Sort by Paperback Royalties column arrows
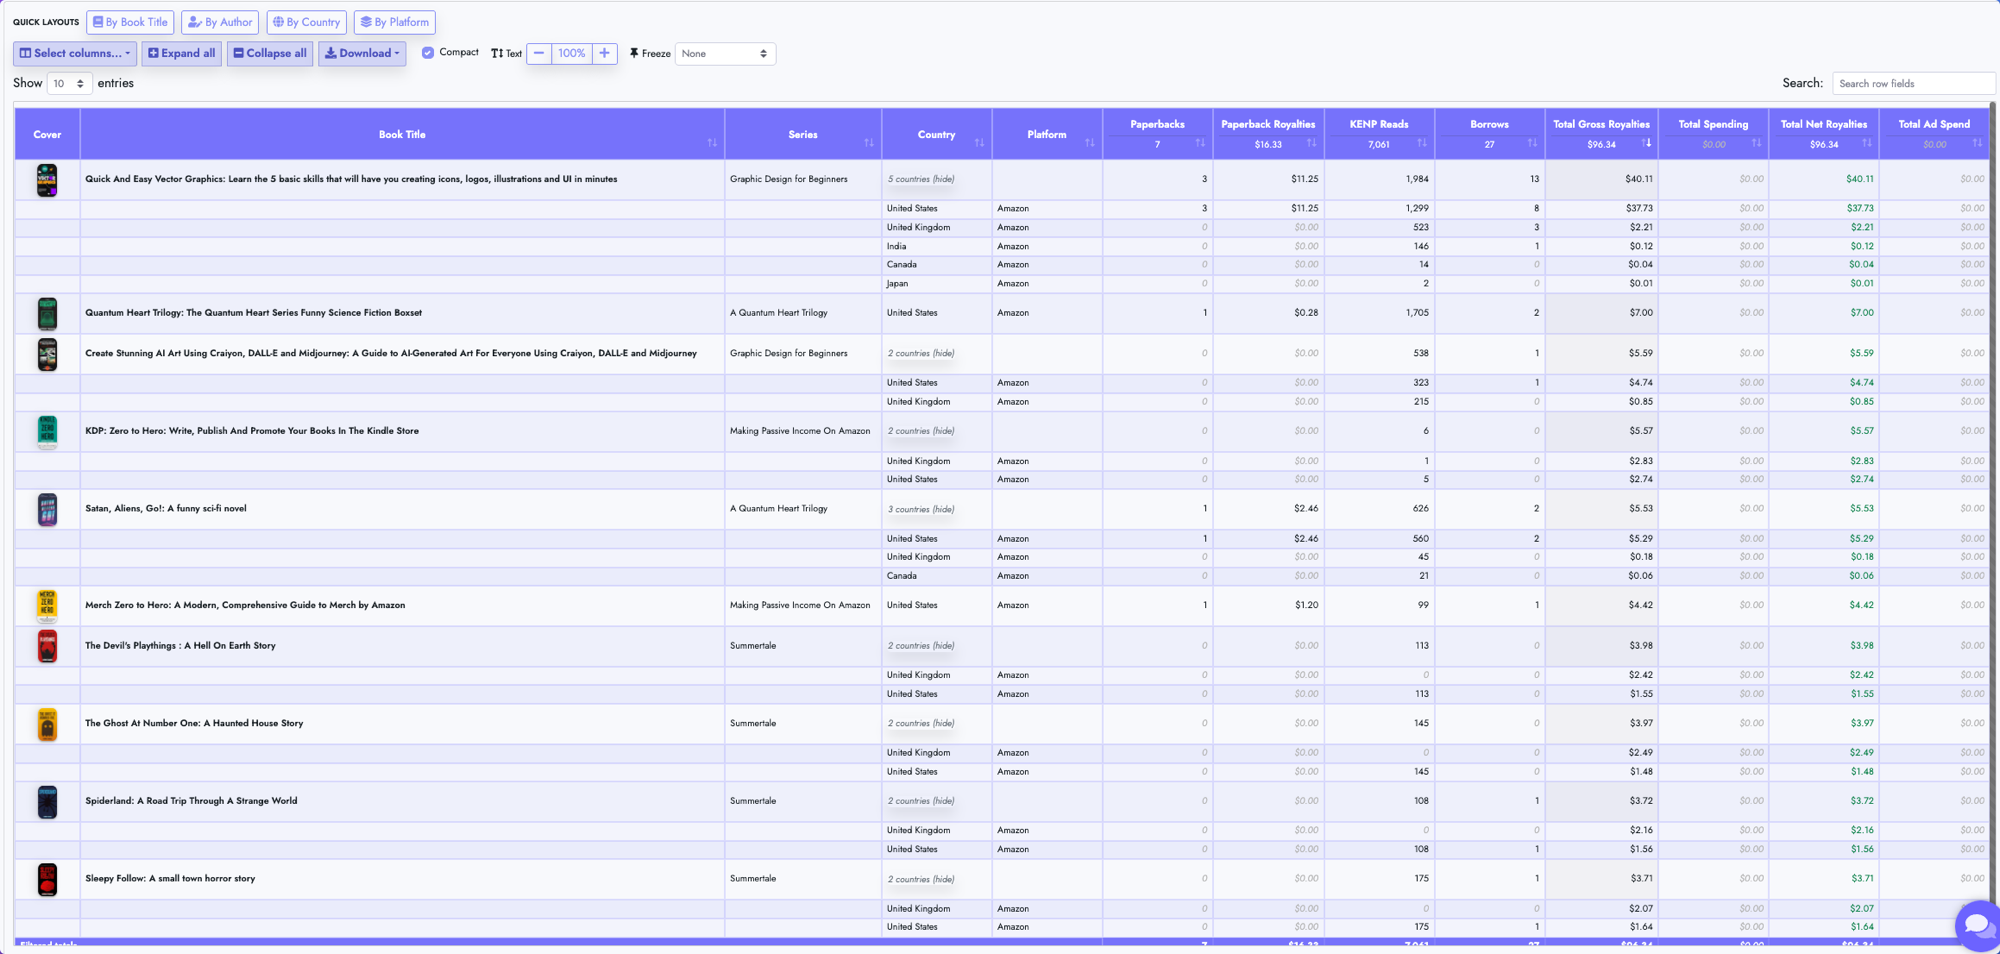The height and width of the screenshot is (954, 2000). point(1311,143)
